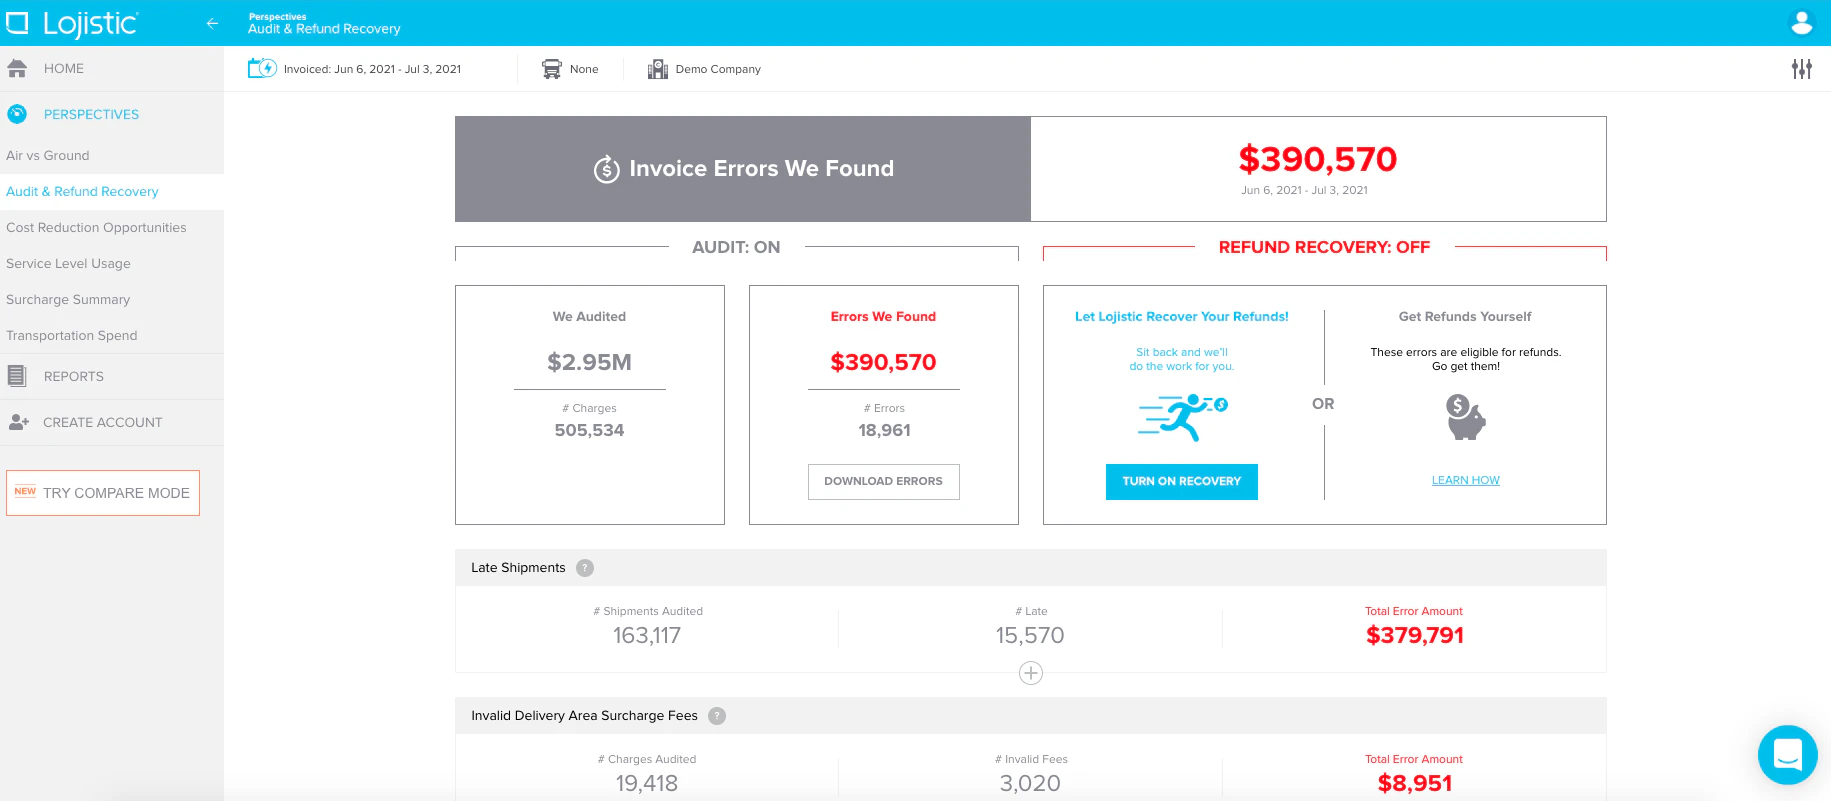Click the user profile avatar icon
This screenshot has height=801, width=1831.
[1801, 23]
